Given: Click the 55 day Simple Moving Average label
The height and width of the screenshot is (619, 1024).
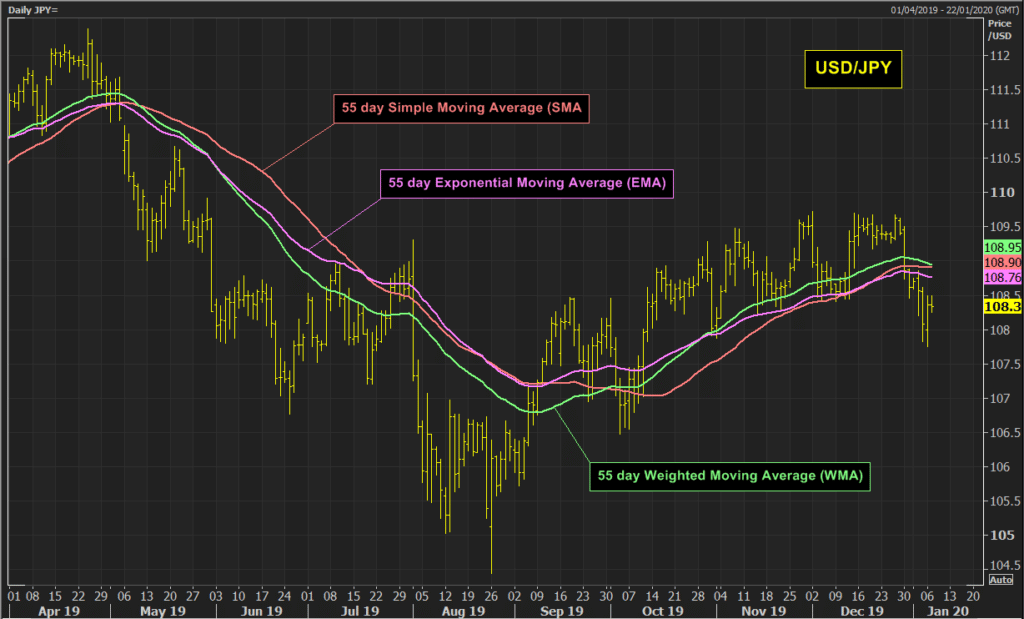Looking at the screenshot, I should [460, 107].
